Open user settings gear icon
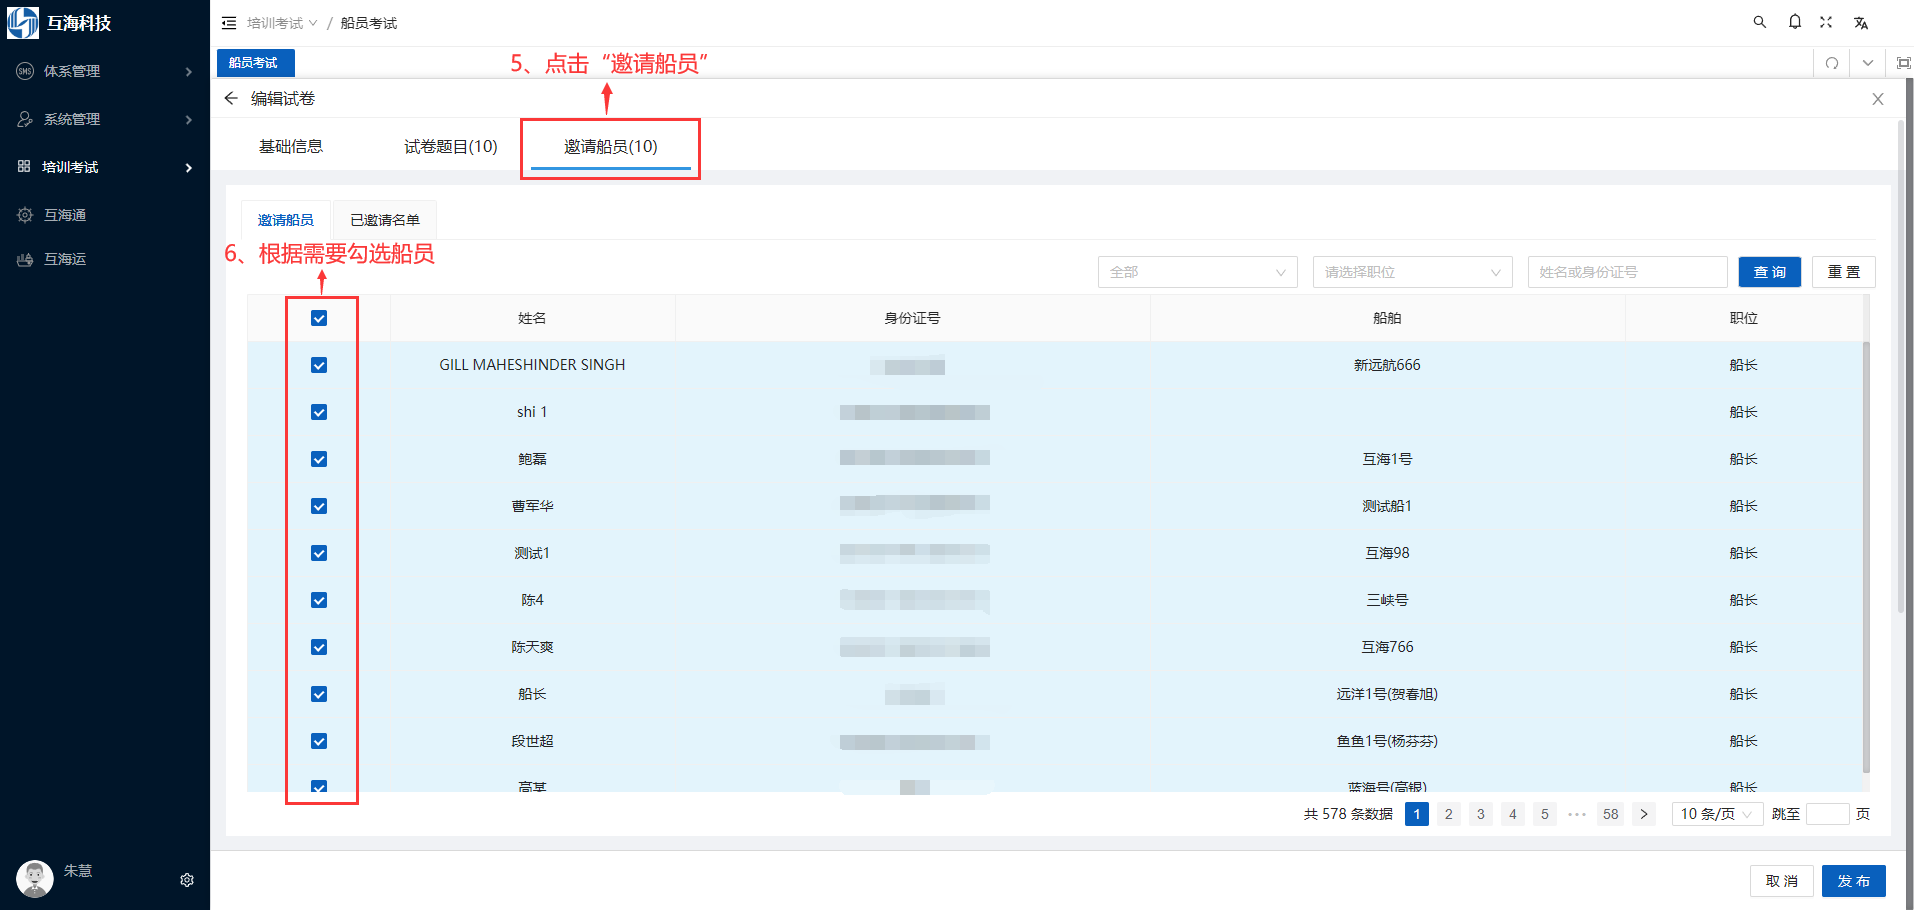Viewport: 1914px width, 910px height. (187, 880)
